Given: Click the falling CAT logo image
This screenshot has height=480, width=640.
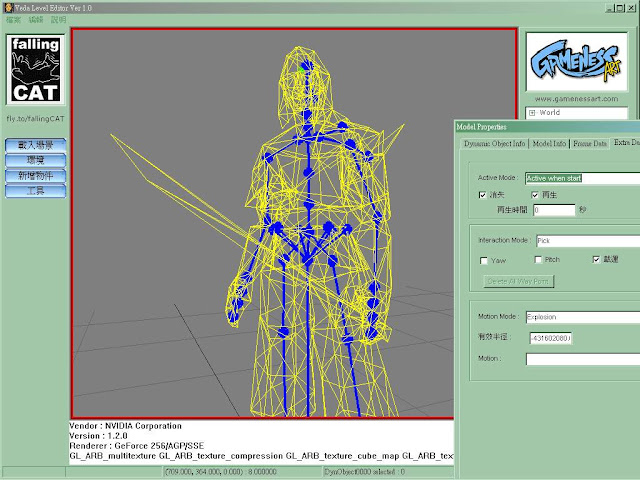Looking at the screenshot, I should coord(35,69).
